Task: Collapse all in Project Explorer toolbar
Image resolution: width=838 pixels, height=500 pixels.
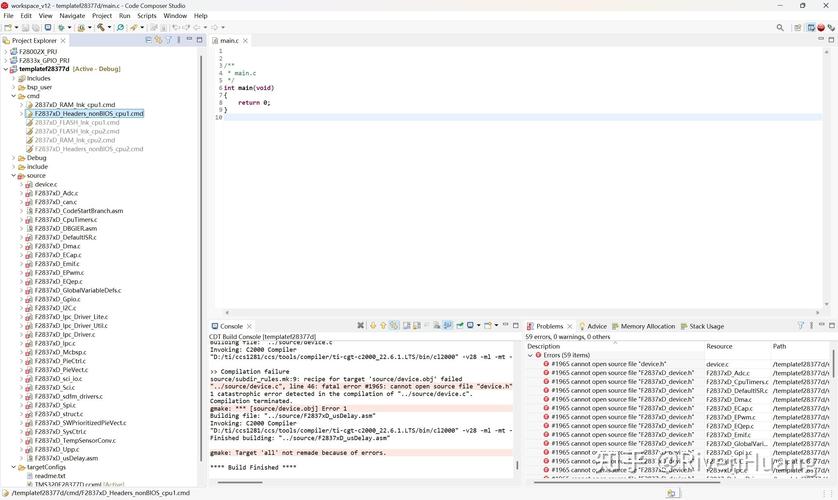Action: tap(149, 41)
